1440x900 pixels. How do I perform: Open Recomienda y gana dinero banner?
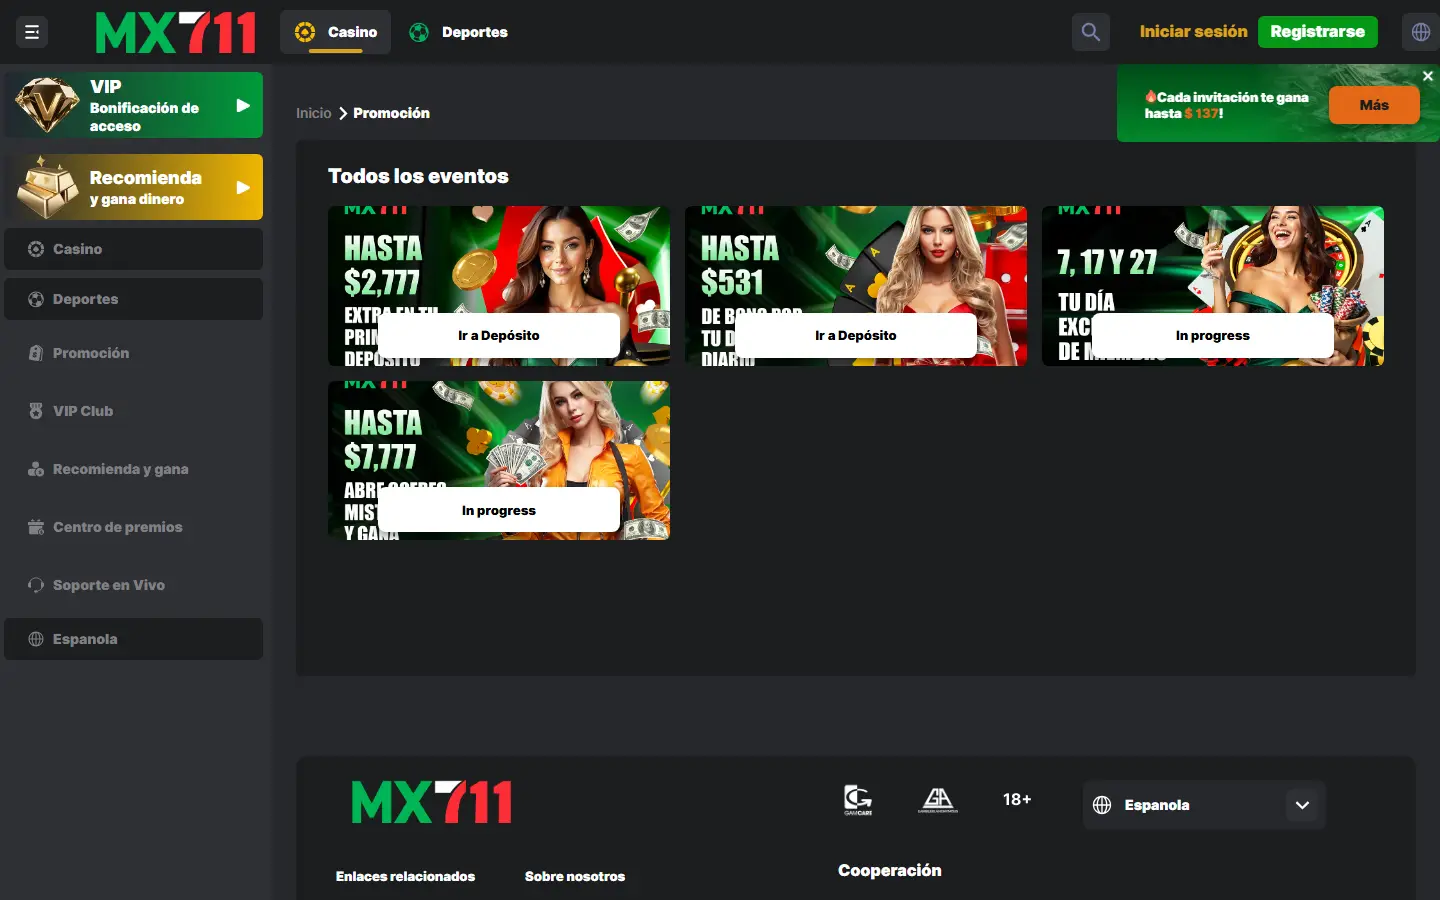pos(133,187)
